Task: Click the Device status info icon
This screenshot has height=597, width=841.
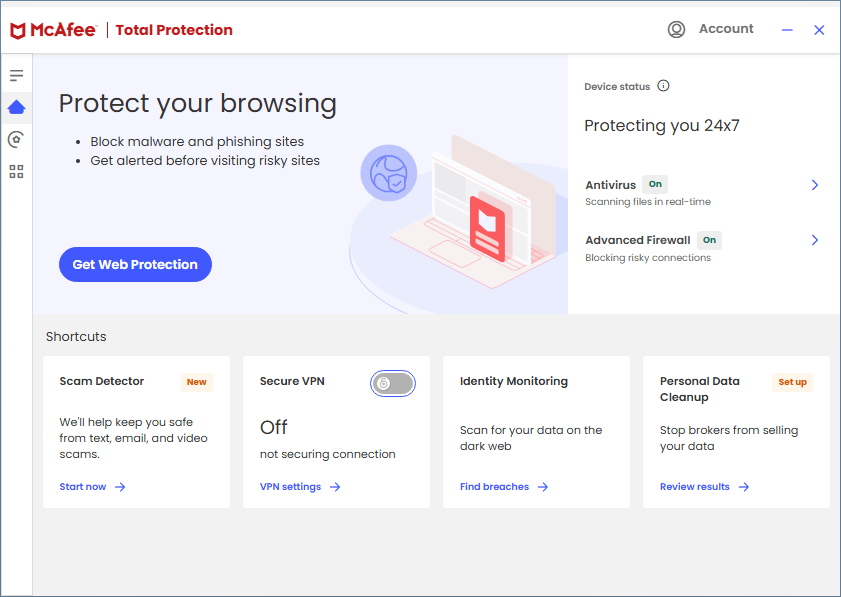Action: 663,86
